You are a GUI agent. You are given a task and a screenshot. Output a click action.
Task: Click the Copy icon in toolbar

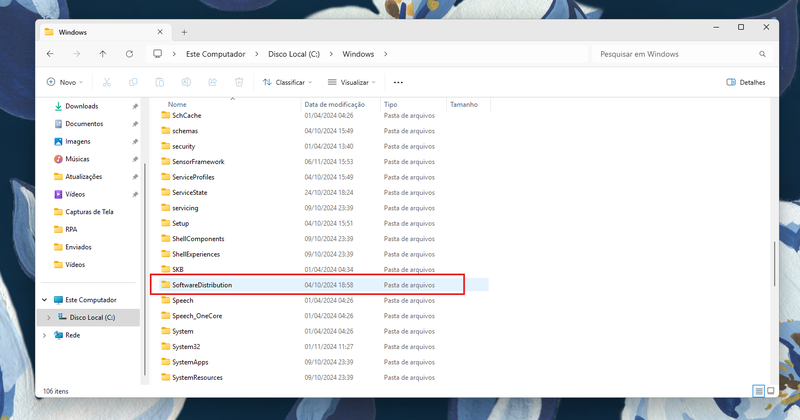133,82
